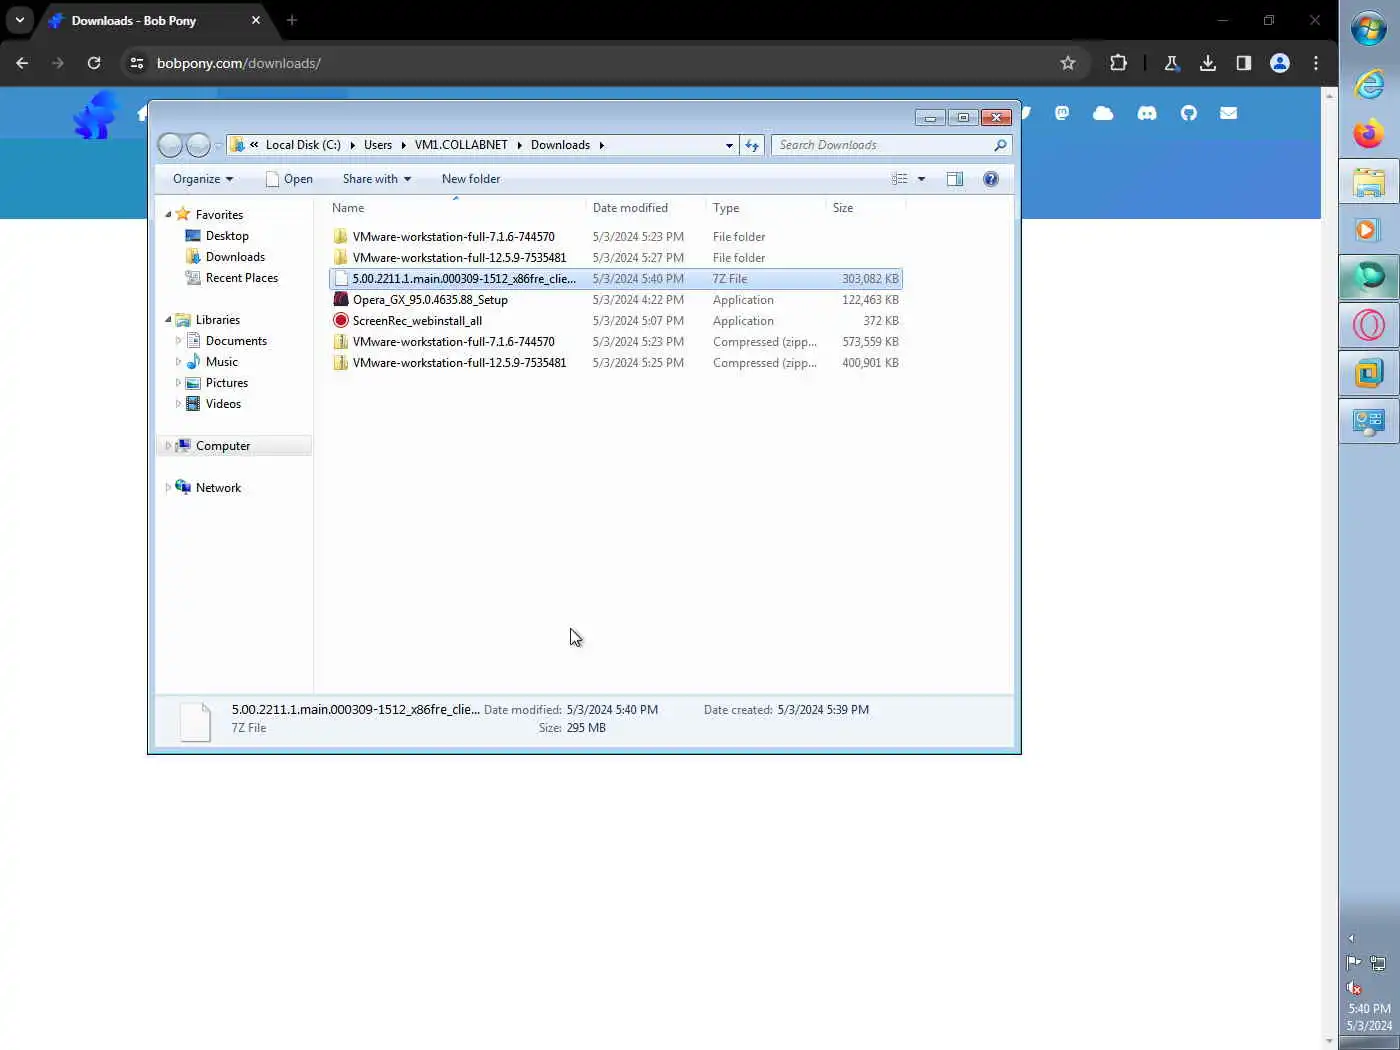
Task: Select VMware-workstation-full-12.5.9-7535481 file folder
Action: tap(615, 258)
